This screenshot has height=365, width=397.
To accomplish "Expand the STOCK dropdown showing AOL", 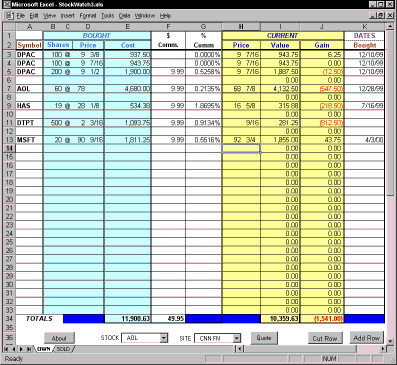I will 163,338.
